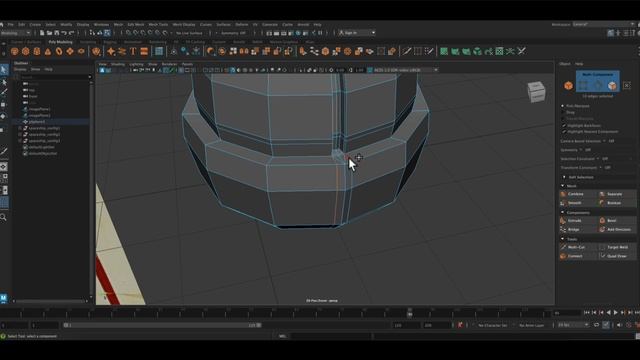Viewport: 640px width, 360px height.
Task: Click the Extrude component icon
Action: 563,220
